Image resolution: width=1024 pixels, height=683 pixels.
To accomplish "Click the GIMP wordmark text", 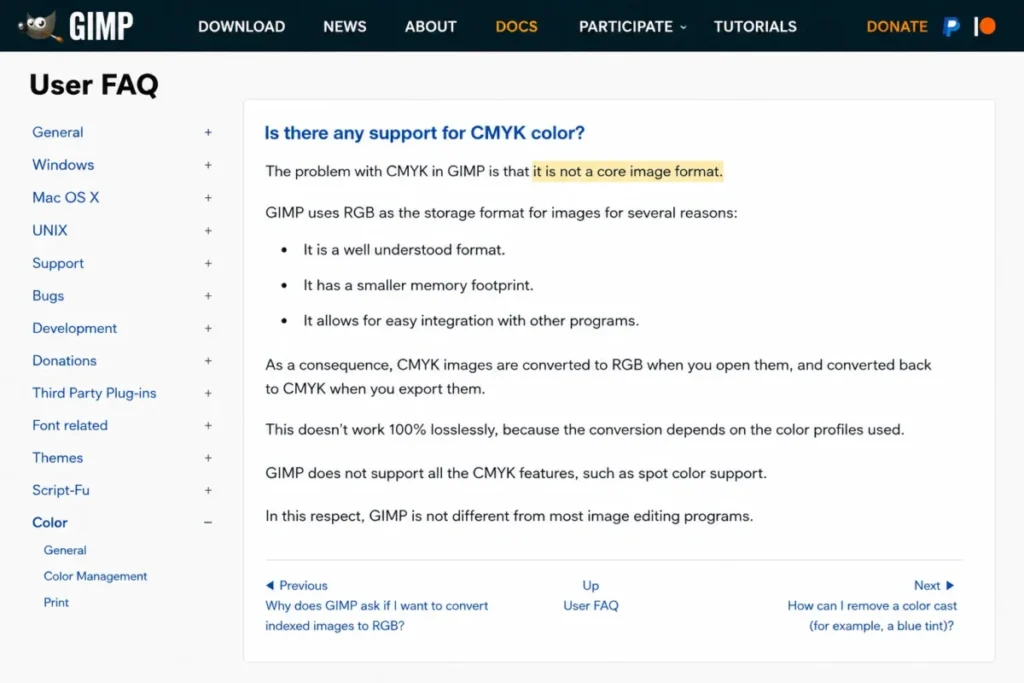I will (x=101, y=27).
